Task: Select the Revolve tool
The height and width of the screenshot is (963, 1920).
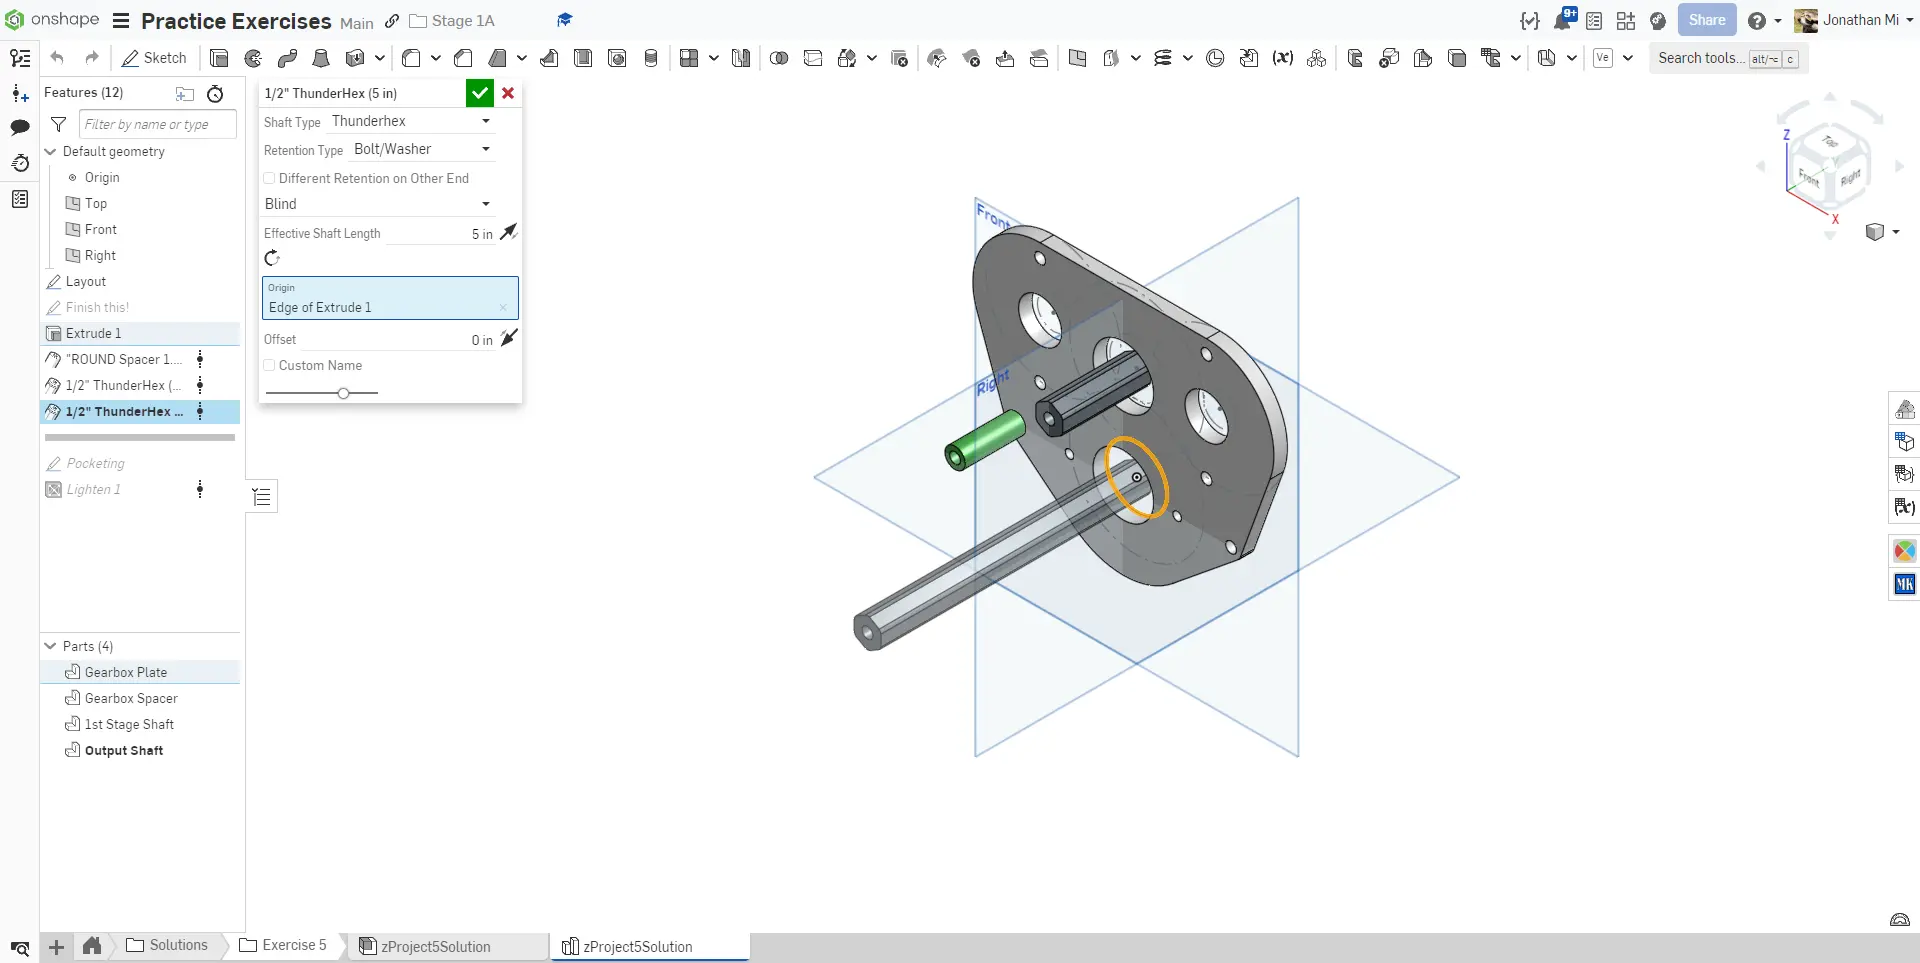Action: pos(253,58)
